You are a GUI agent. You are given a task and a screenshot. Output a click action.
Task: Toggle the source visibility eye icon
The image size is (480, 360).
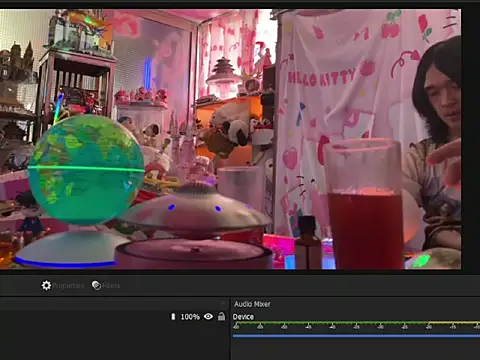pos(208,316)
